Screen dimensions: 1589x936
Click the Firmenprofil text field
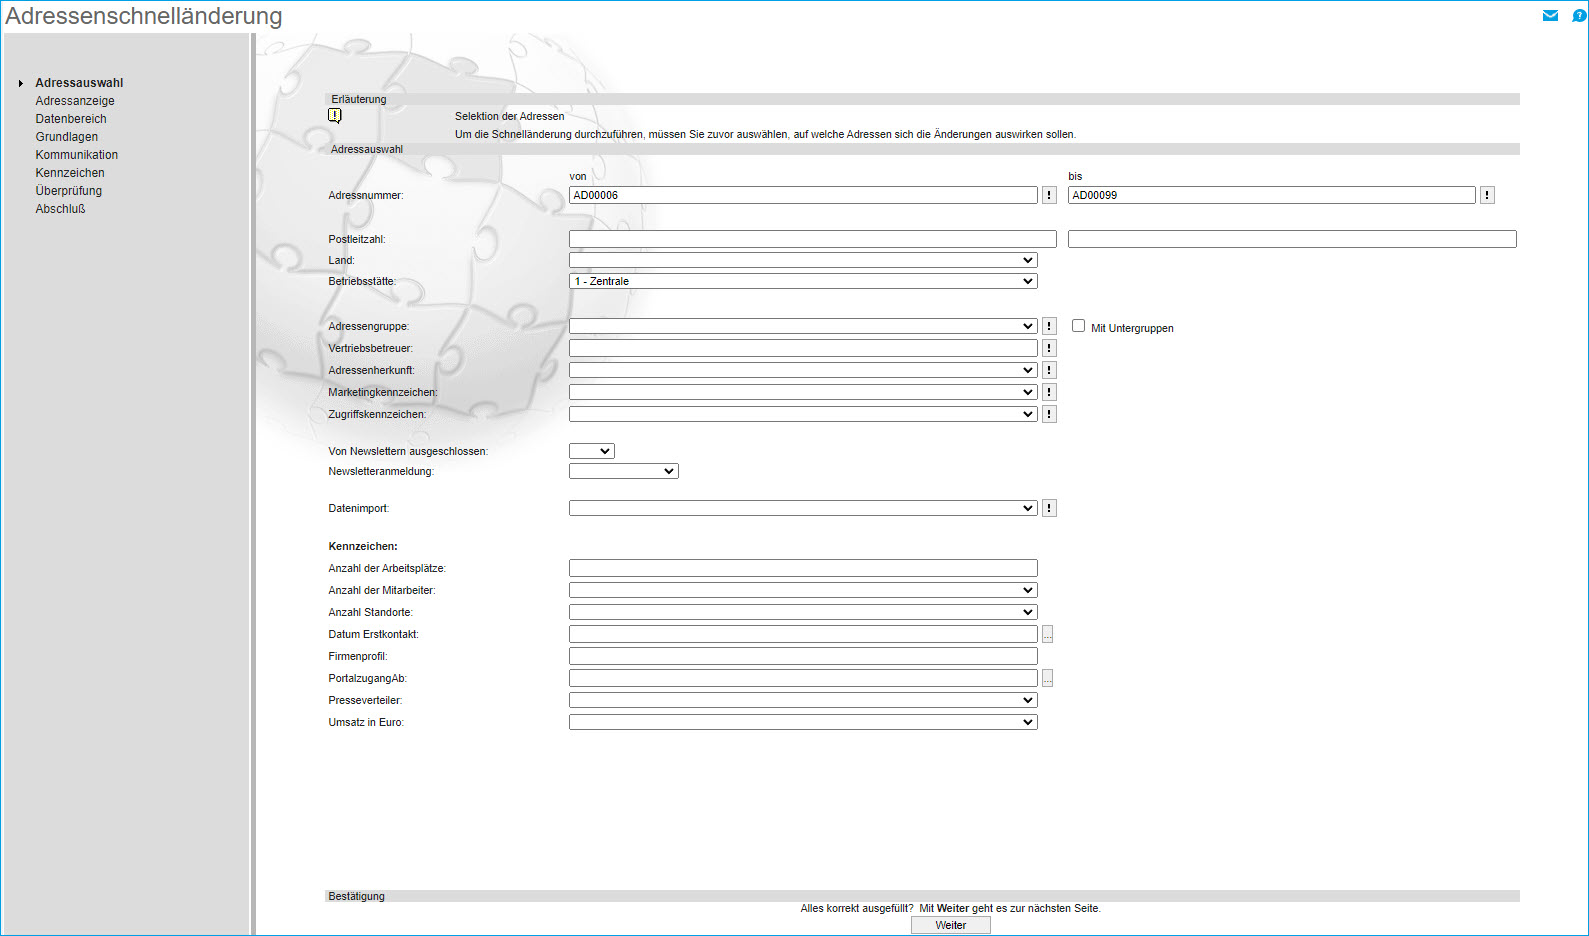coord(802,656)
